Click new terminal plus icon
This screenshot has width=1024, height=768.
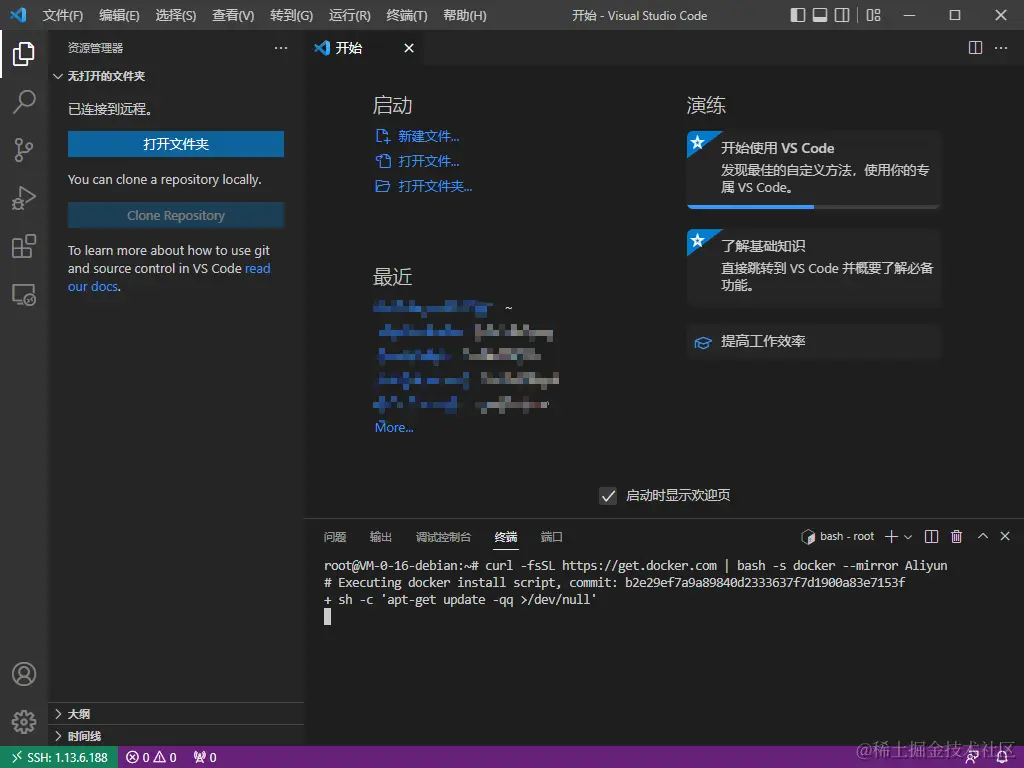[891, 537]
